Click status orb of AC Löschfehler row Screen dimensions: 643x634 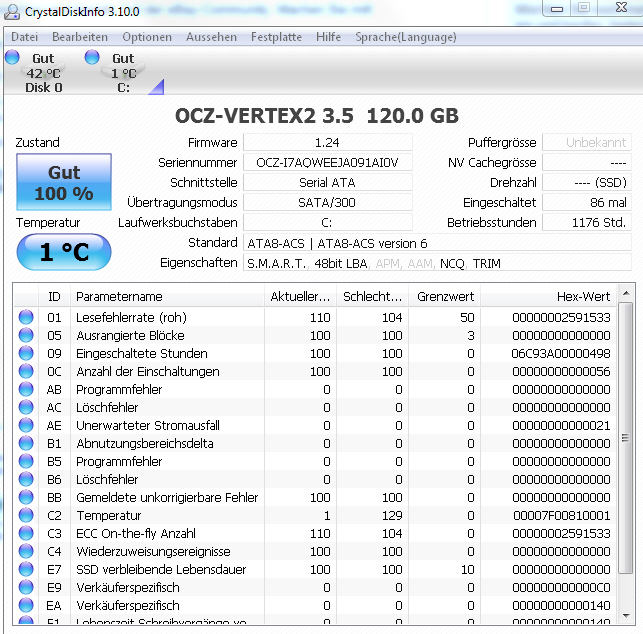(x=26, y=407)
